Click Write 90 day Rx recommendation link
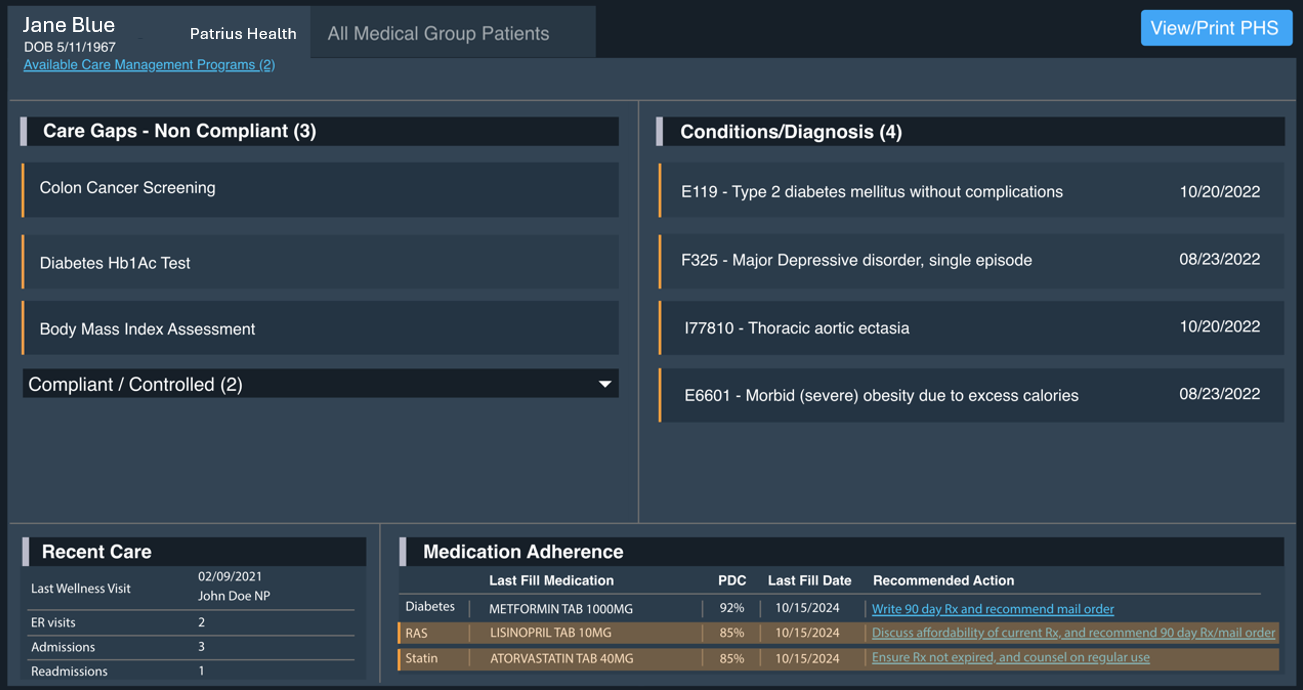The width and height of the screenshot is (1303, 690). pos(992,609)
